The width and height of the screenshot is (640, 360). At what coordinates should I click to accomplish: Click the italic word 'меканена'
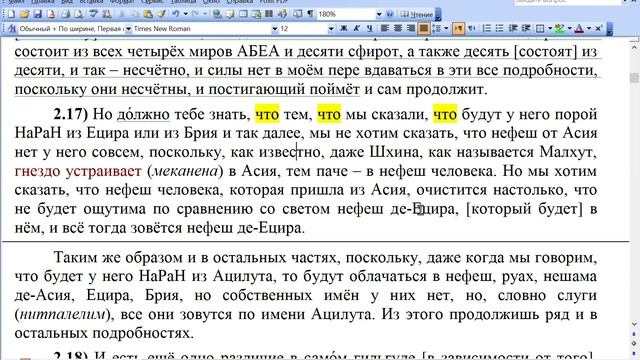(x=185, y=171)
